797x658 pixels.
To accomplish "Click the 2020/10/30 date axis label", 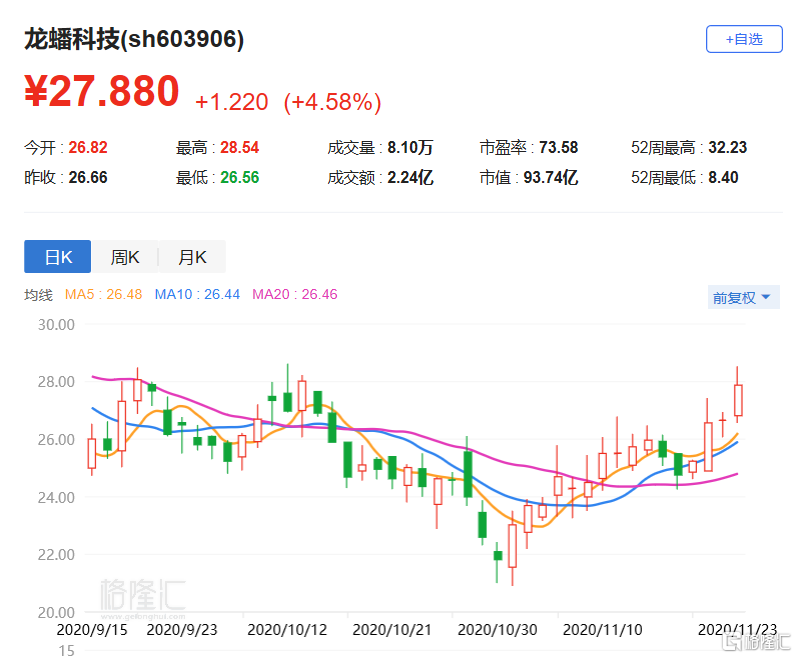I will (497, 630).
